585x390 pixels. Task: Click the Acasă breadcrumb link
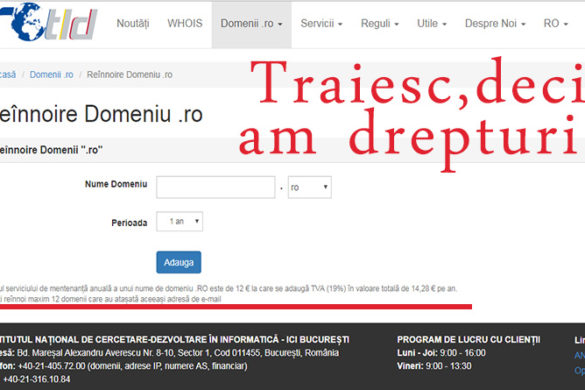(x=8, y=75)
